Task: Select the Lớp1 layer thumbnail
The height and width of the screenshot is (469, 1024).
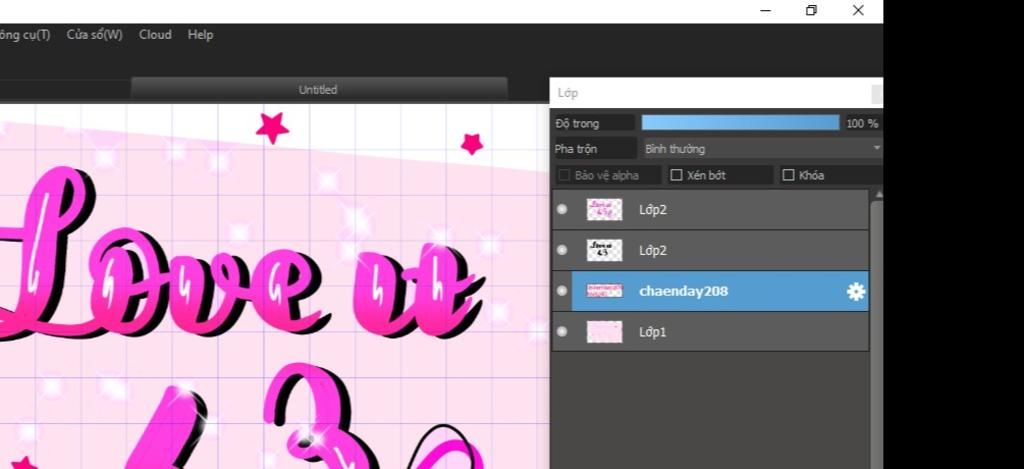Action: 604,332
